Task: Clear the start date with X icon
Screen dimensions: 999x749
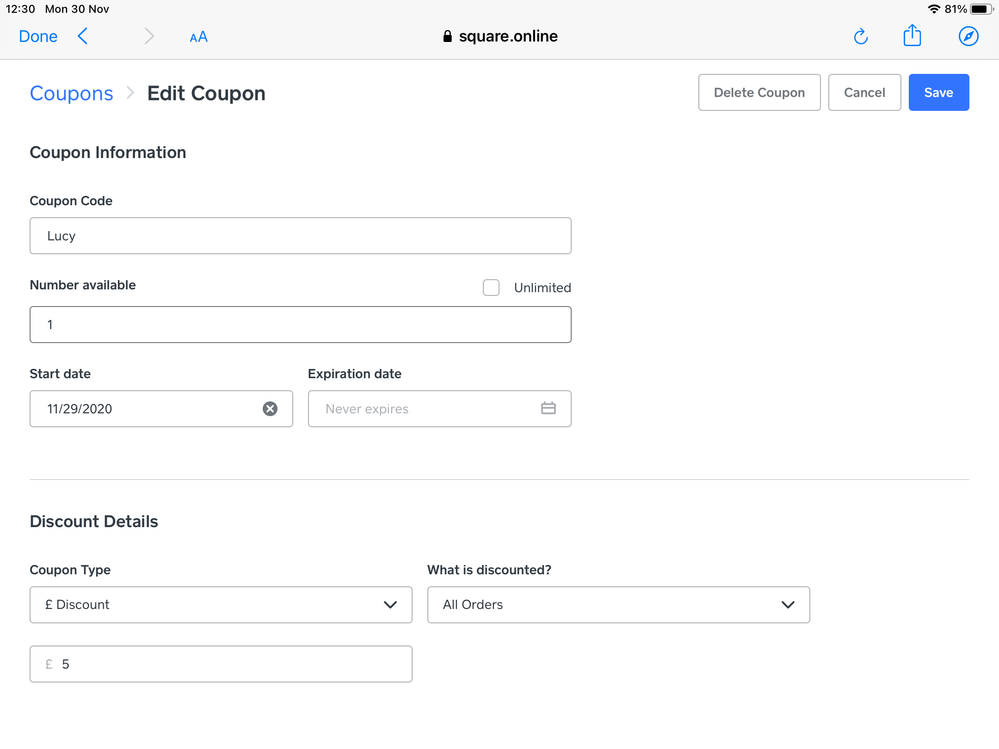Action: coord(270,409)
